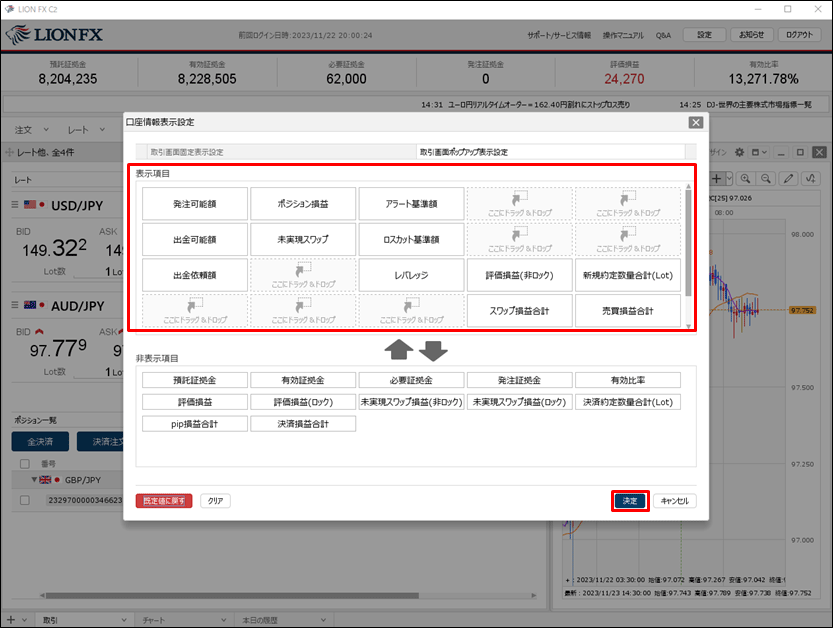Open the crosshair tool dropdown arrow
This screenshot has height=628, width=833.
[x=729, y=179]
